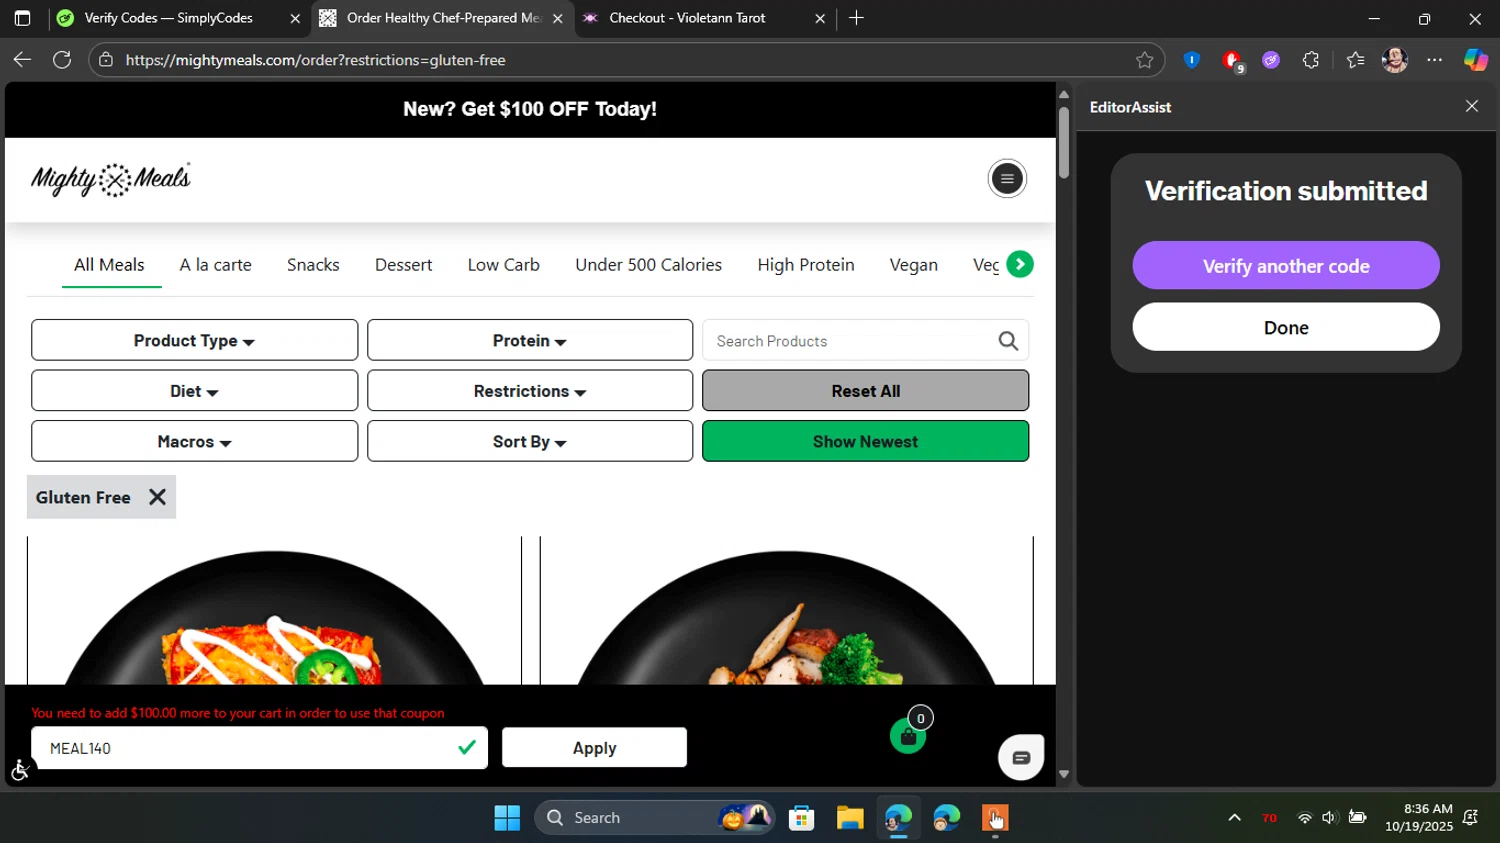Open the tab actions menu icon

pyautogui.click(x=22, y=18)
